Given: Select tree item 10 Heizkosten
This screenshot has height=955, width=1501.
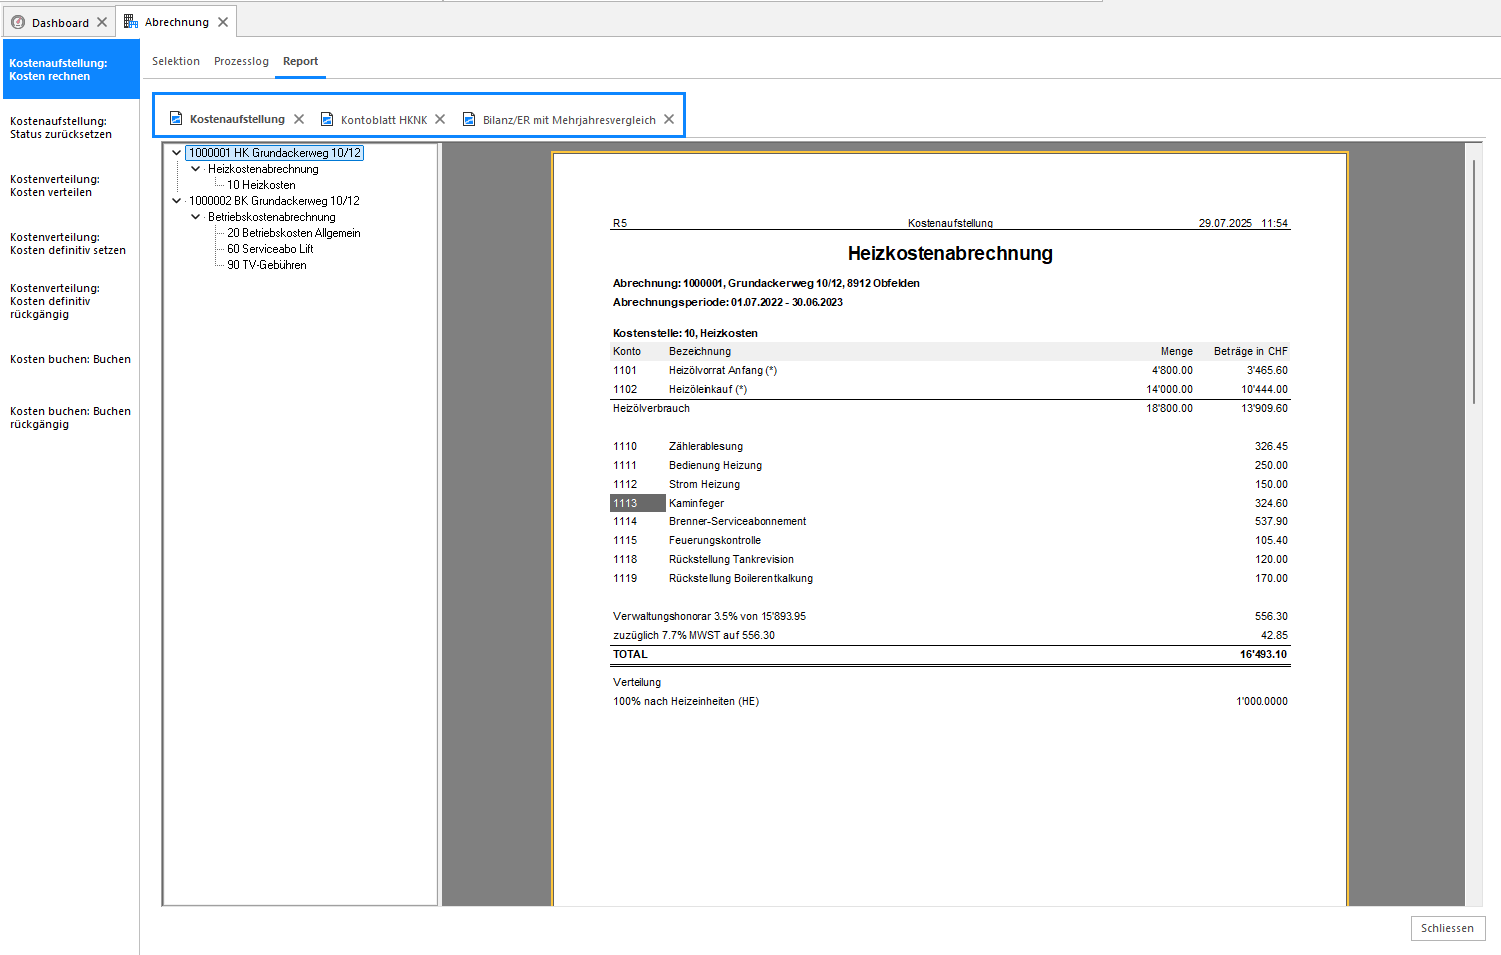Looking at the screenshot, I should [x=261, y=185].
